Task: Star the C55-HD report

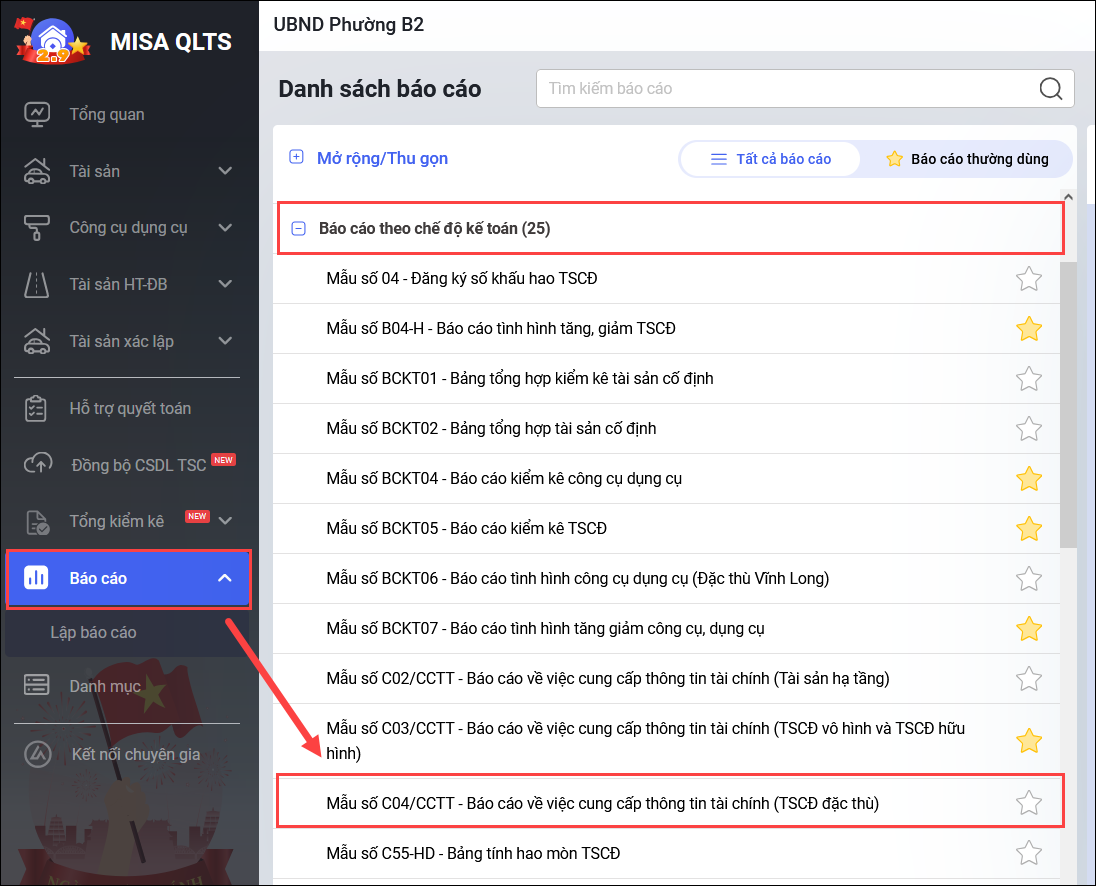Action: 1029,853
